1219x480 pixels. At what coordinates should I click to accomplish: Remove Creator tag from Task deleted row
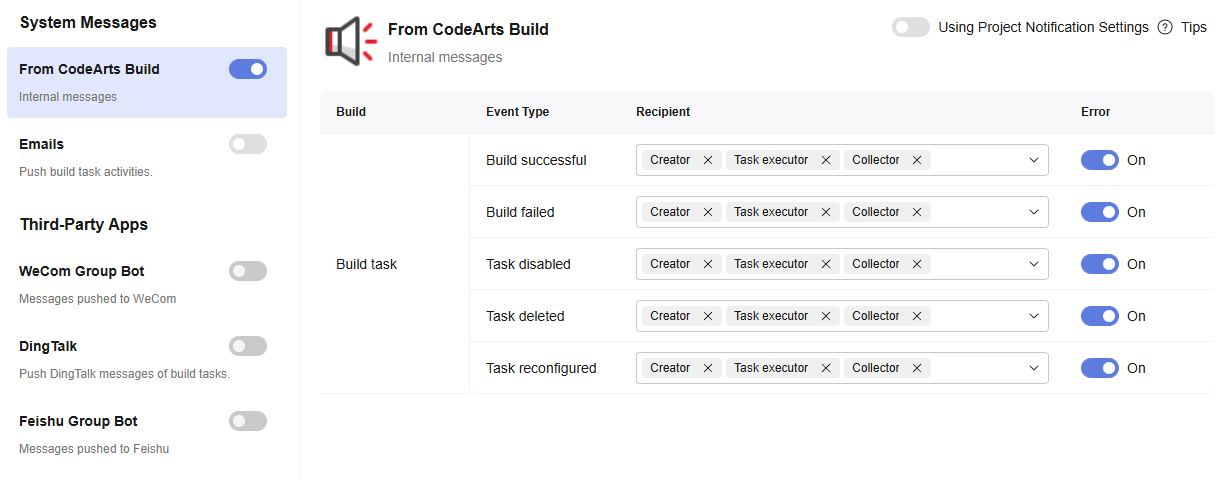tap(708, 316)
